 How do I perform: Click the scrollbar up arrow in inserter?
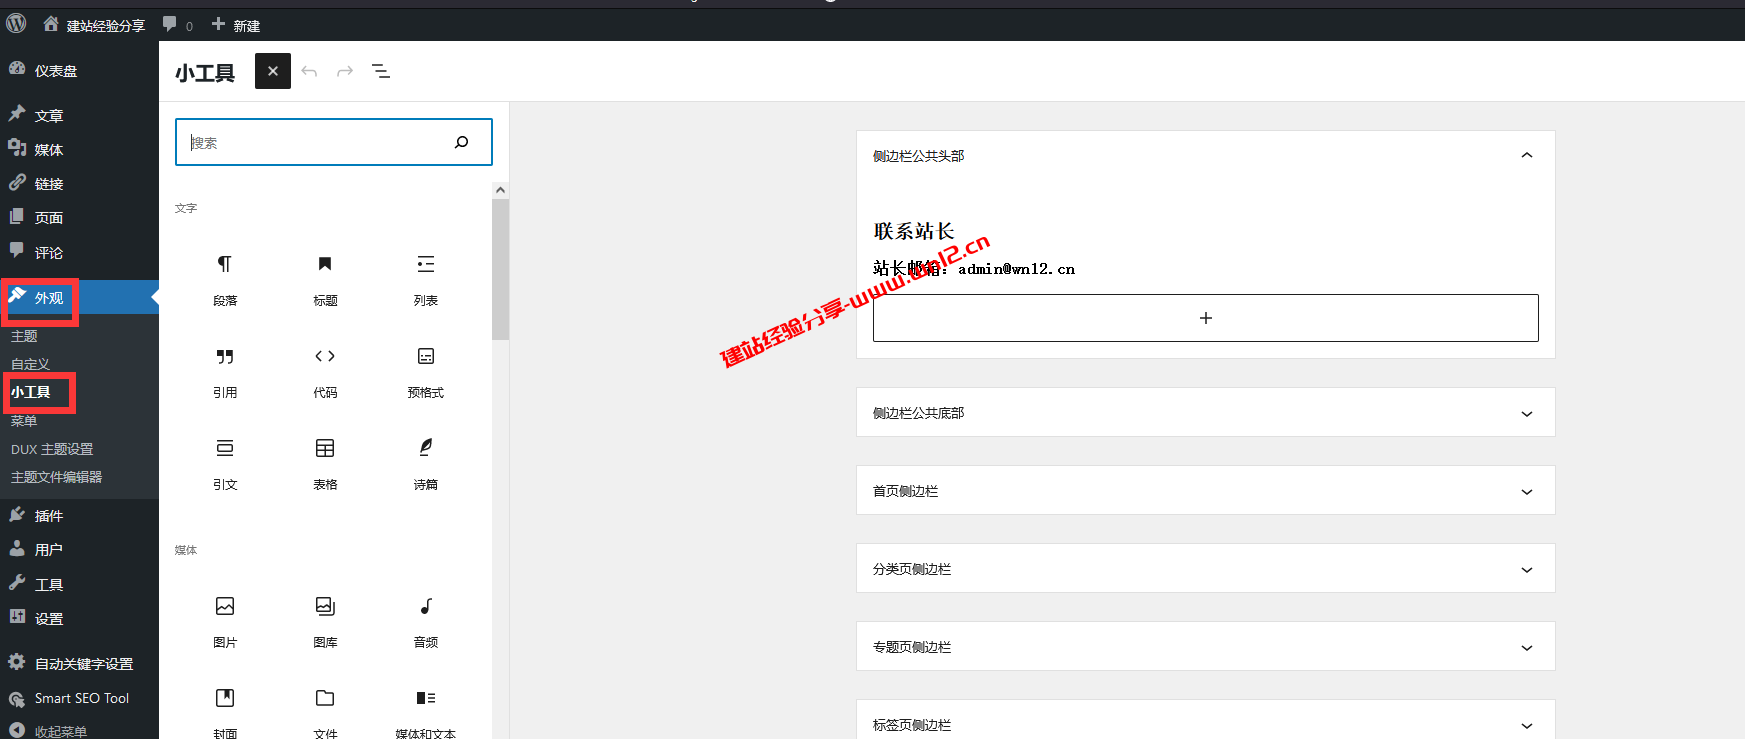500,190
